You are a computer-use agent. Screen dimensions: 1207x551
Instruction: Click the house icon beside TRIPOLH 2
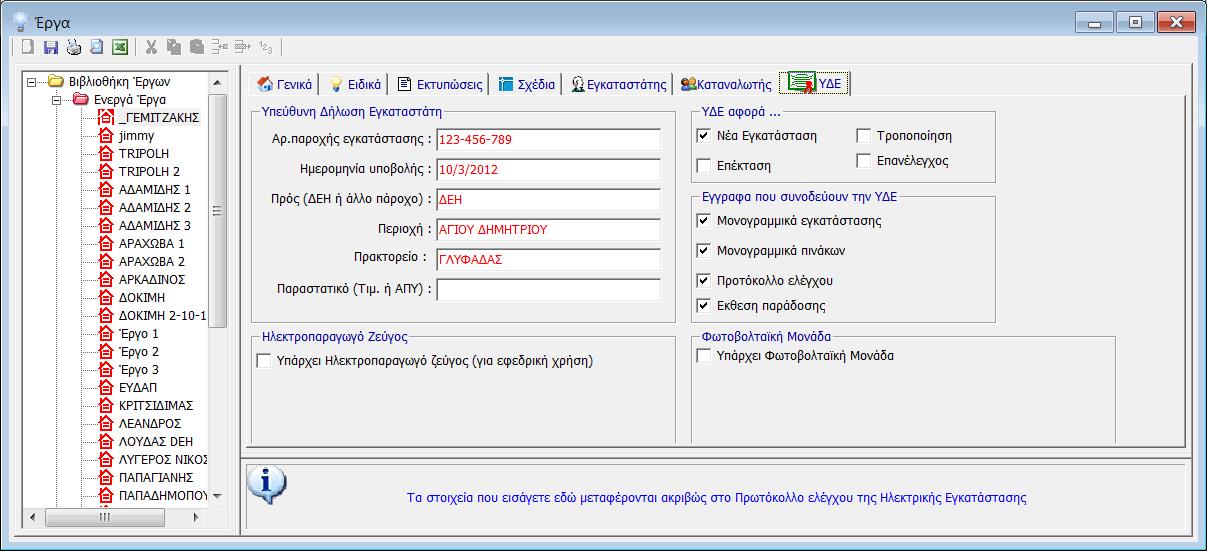pos(106,171)
